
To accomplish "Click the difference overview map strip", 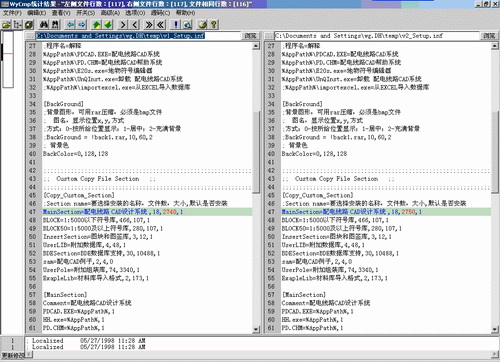I will point(8,59).
